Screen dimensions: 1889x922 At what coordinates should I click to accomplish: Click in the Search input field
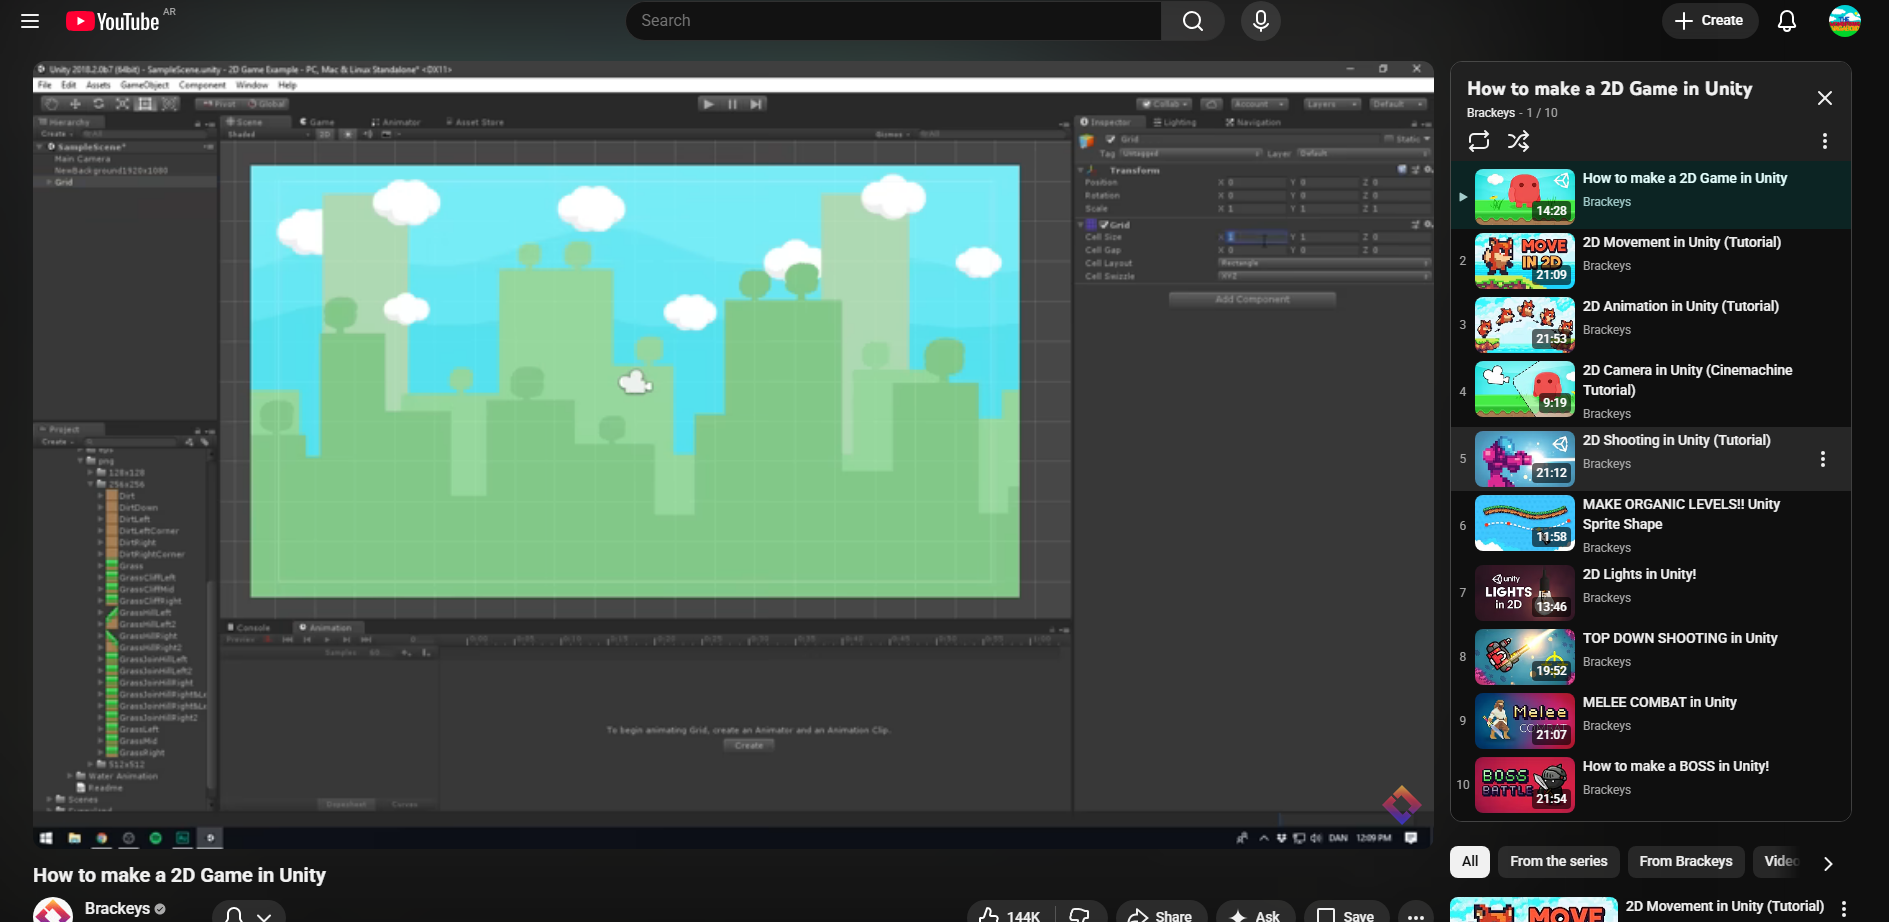[x=893, y=21]
